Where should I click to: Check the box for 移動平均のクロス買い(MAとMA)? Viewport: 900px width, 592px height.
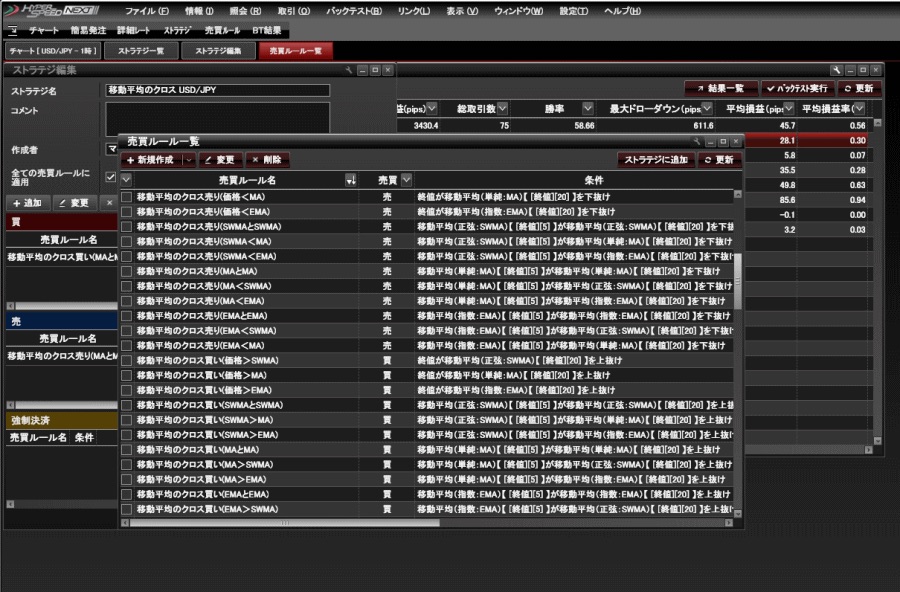pyautogui.click(x=126, y=450)
